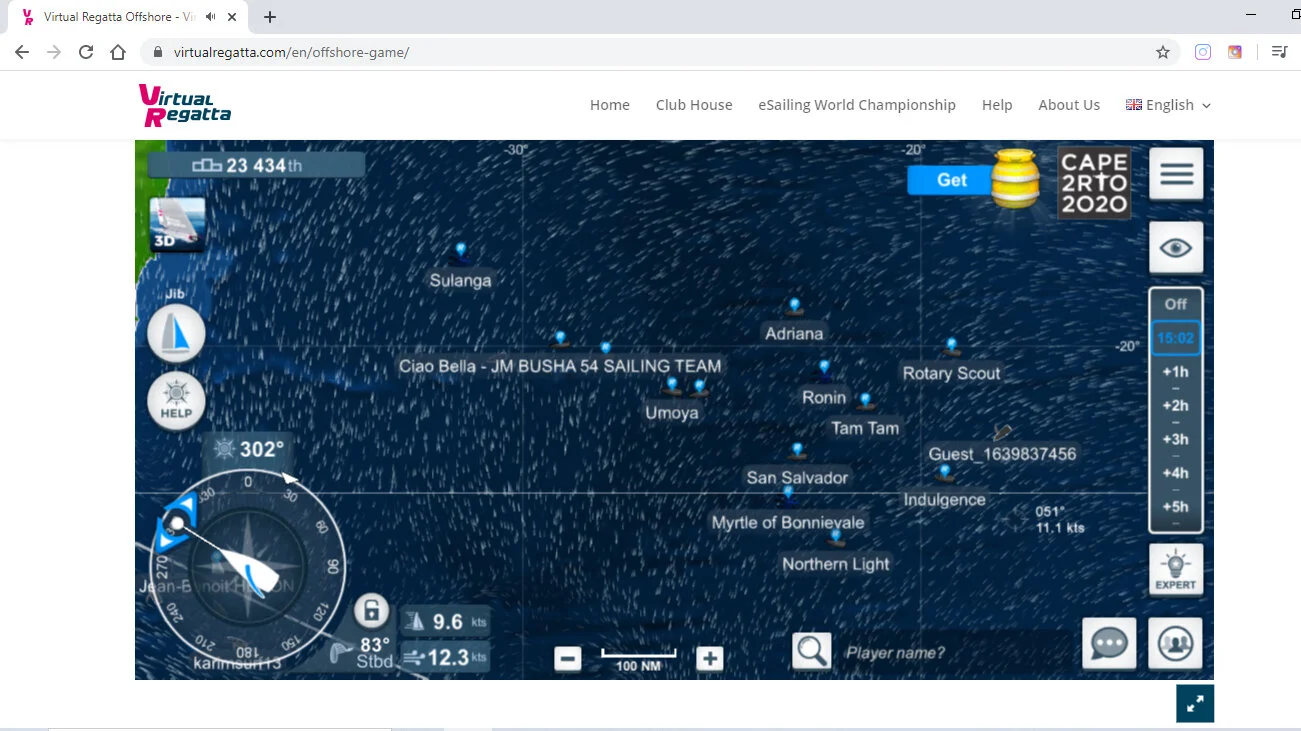Screen dimensions: 1301x731
Task: Select the Adriana boat marker
Action: pos(795,306)
